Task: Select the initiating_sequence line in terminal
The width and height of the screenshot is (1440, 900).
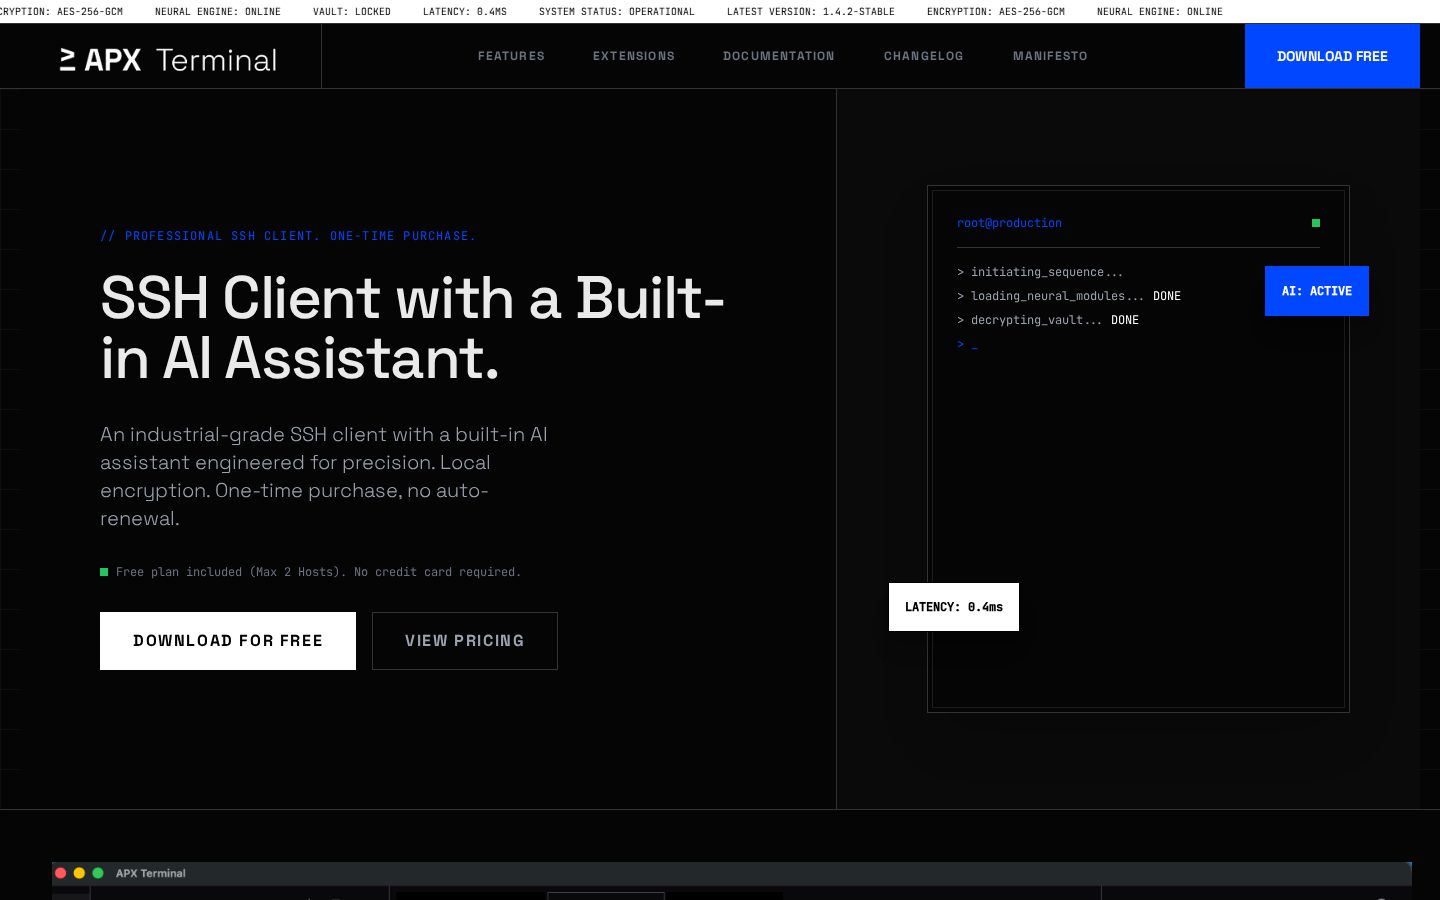Action: tap(1040, 272)
